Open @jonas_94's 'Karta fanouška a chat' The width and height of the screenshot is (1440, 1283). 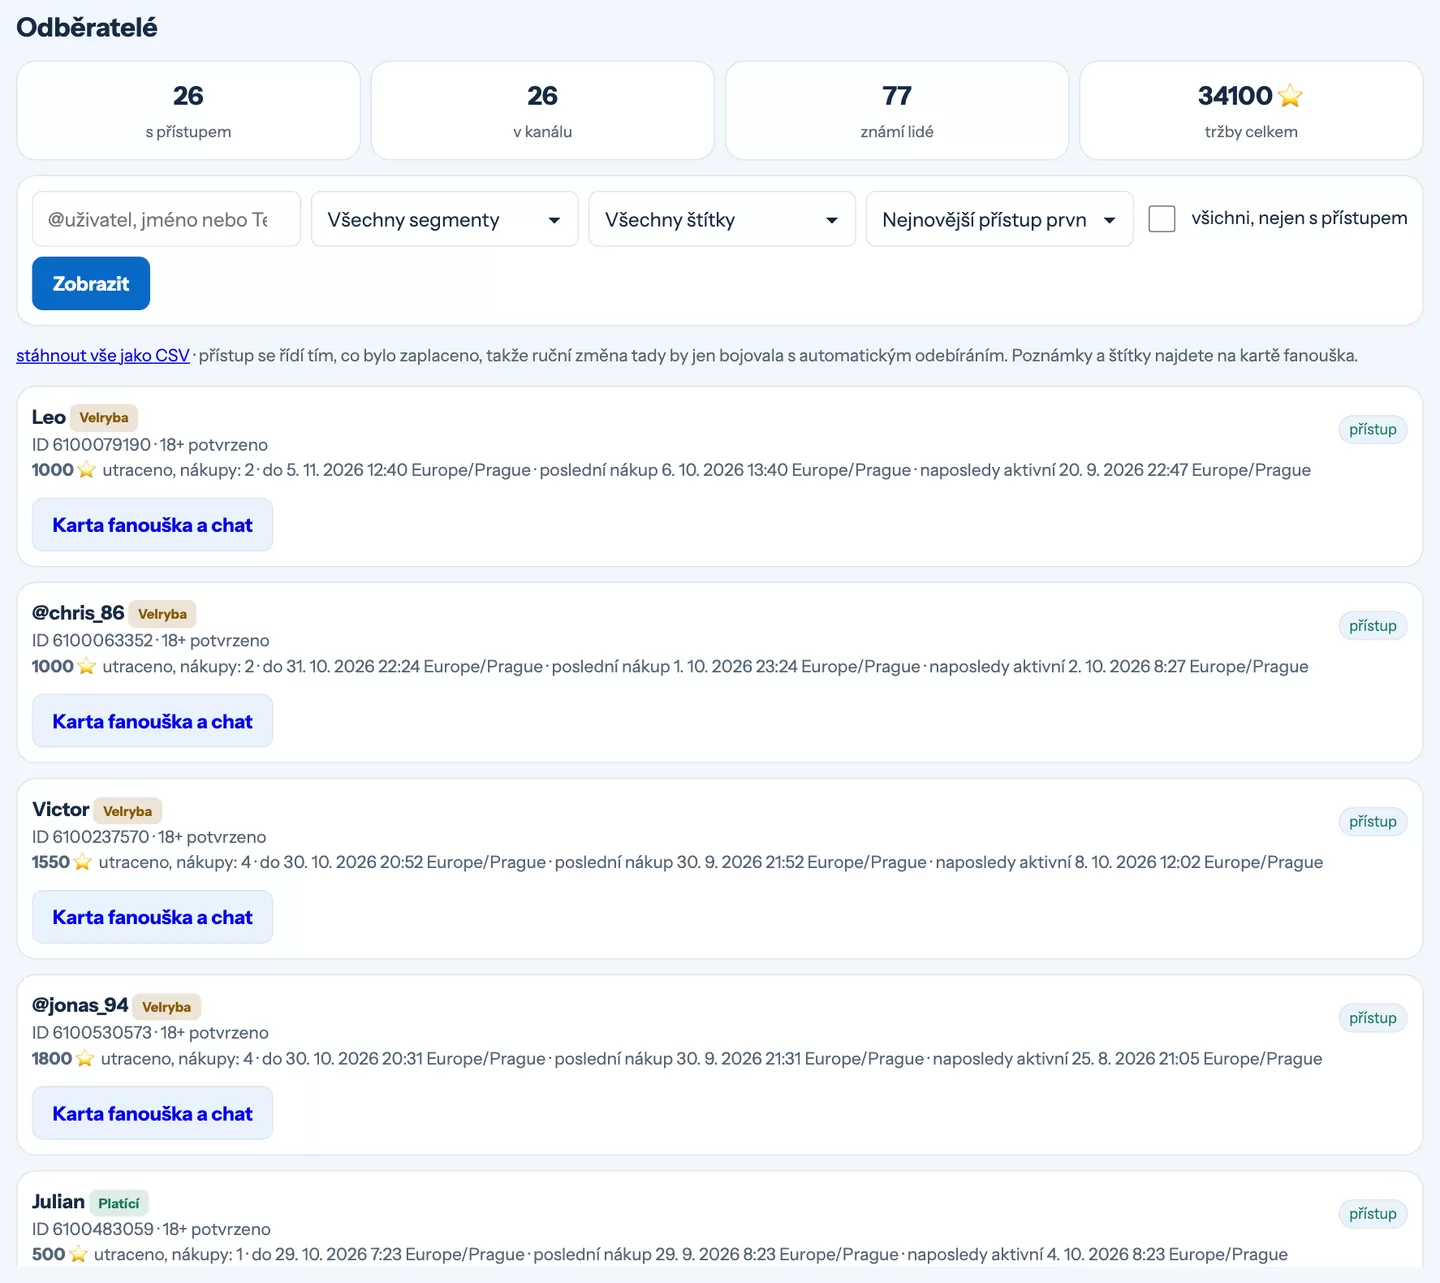[152, 1113]
